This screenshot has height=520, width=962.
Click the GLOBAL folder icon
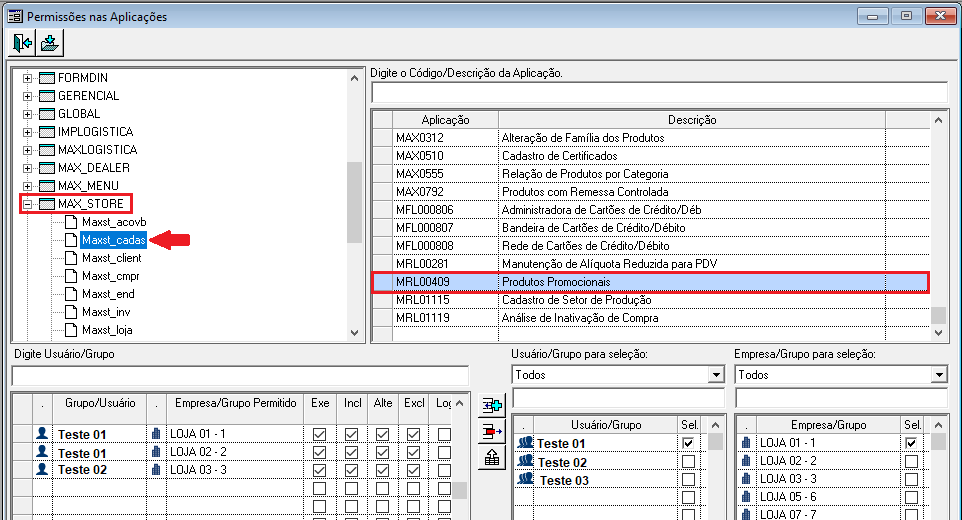tap(47, 114)
